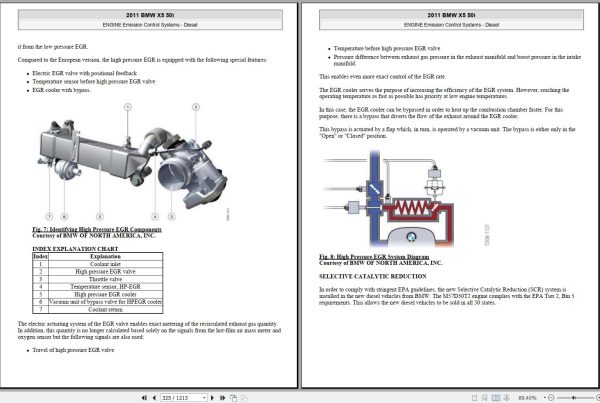Go to the next page
600x403 pixels.
(213, 398)
